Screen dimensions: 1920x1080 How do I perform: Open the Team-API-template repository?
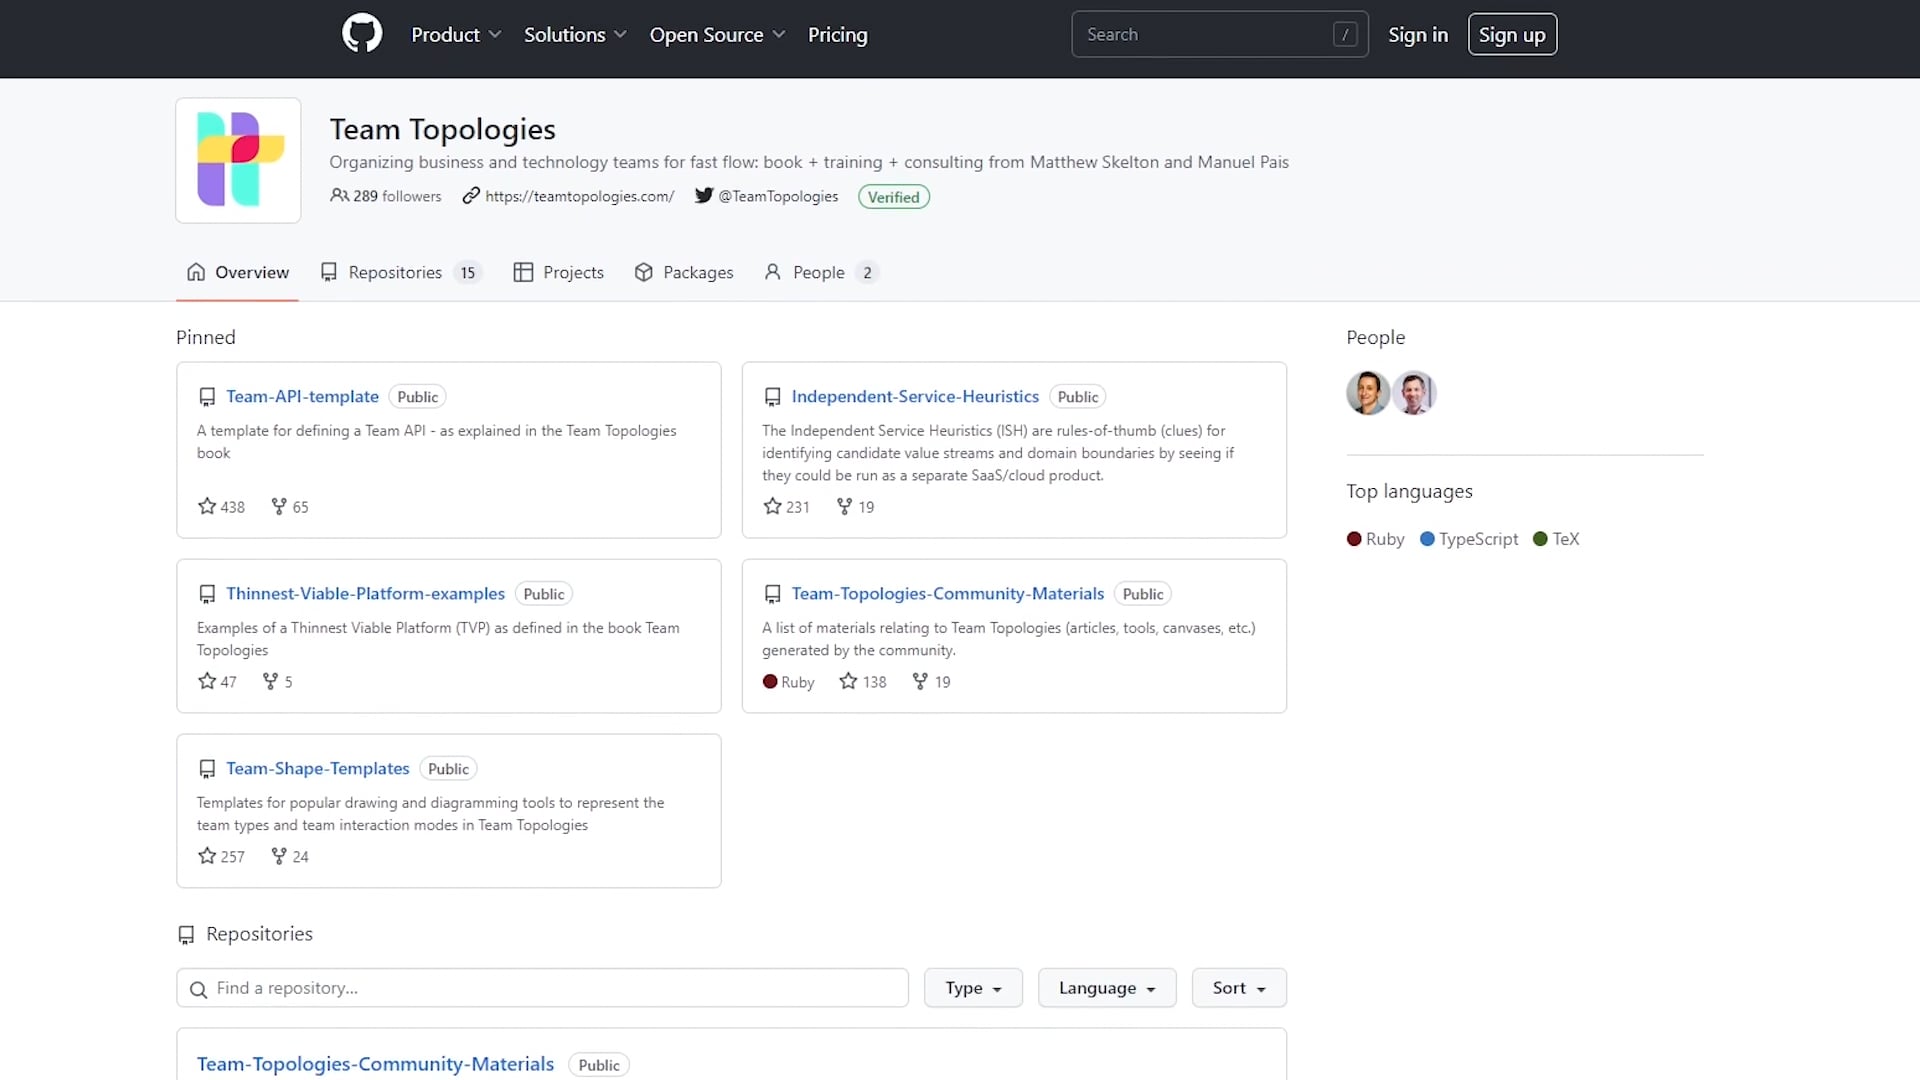coord(302,397)
